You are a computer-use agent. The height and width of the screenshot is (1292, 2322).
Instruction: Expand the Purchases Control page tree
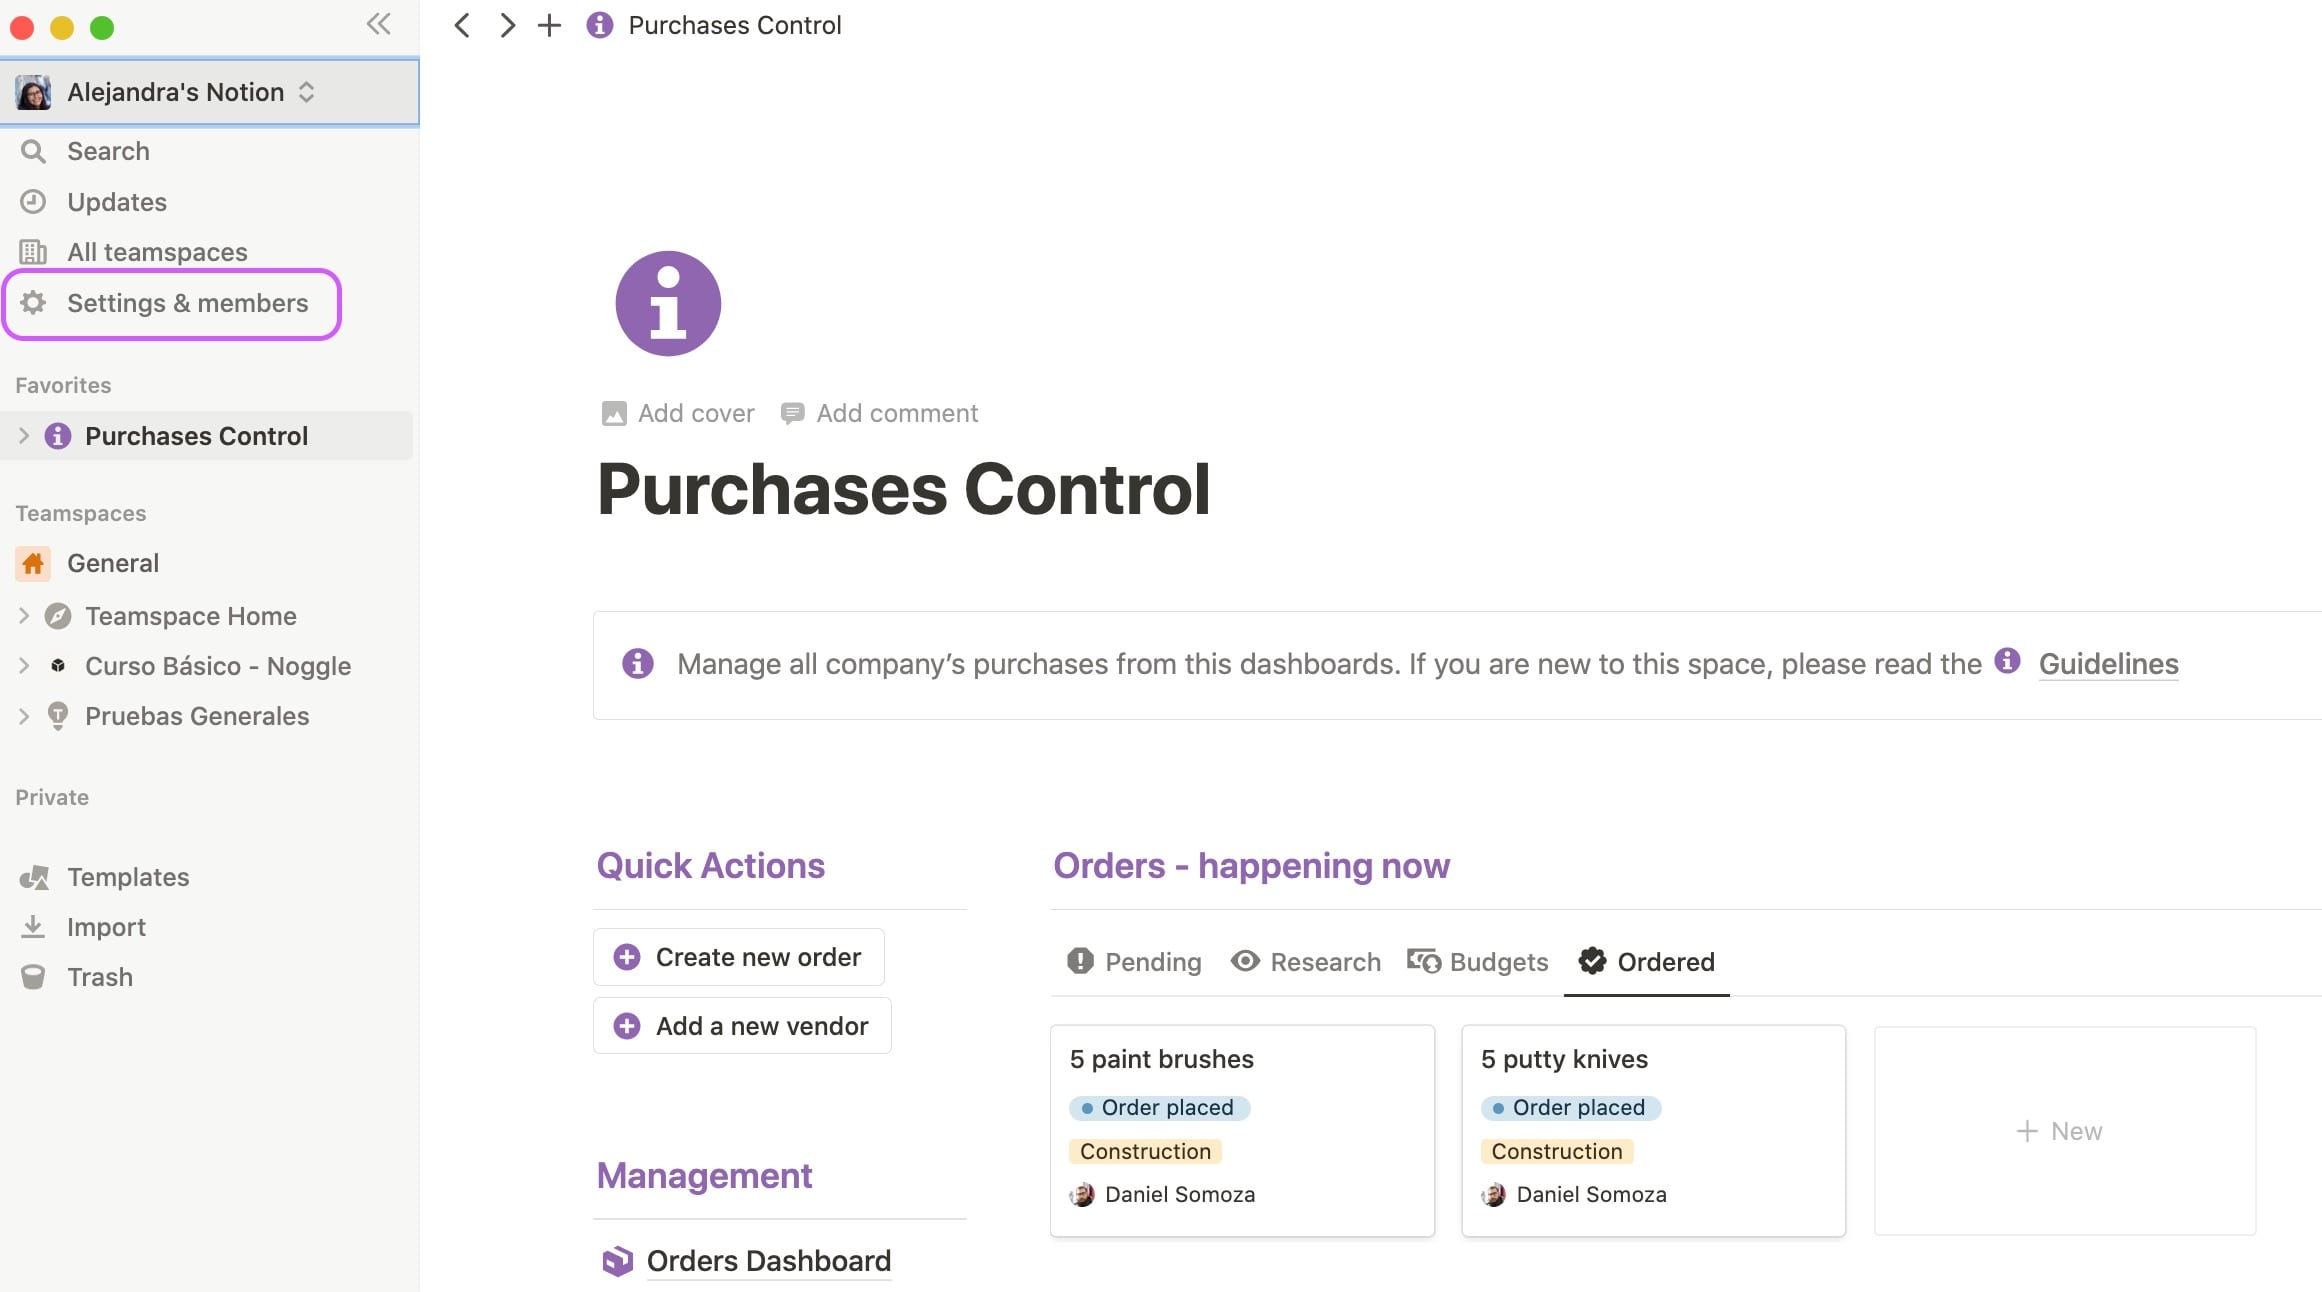[24, 436]
